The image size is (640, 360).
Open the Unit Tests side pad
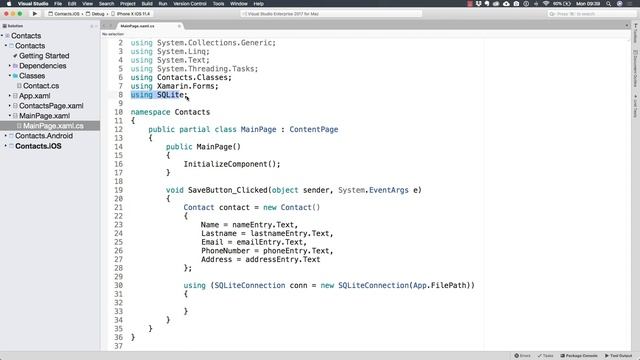click(636, 106)
